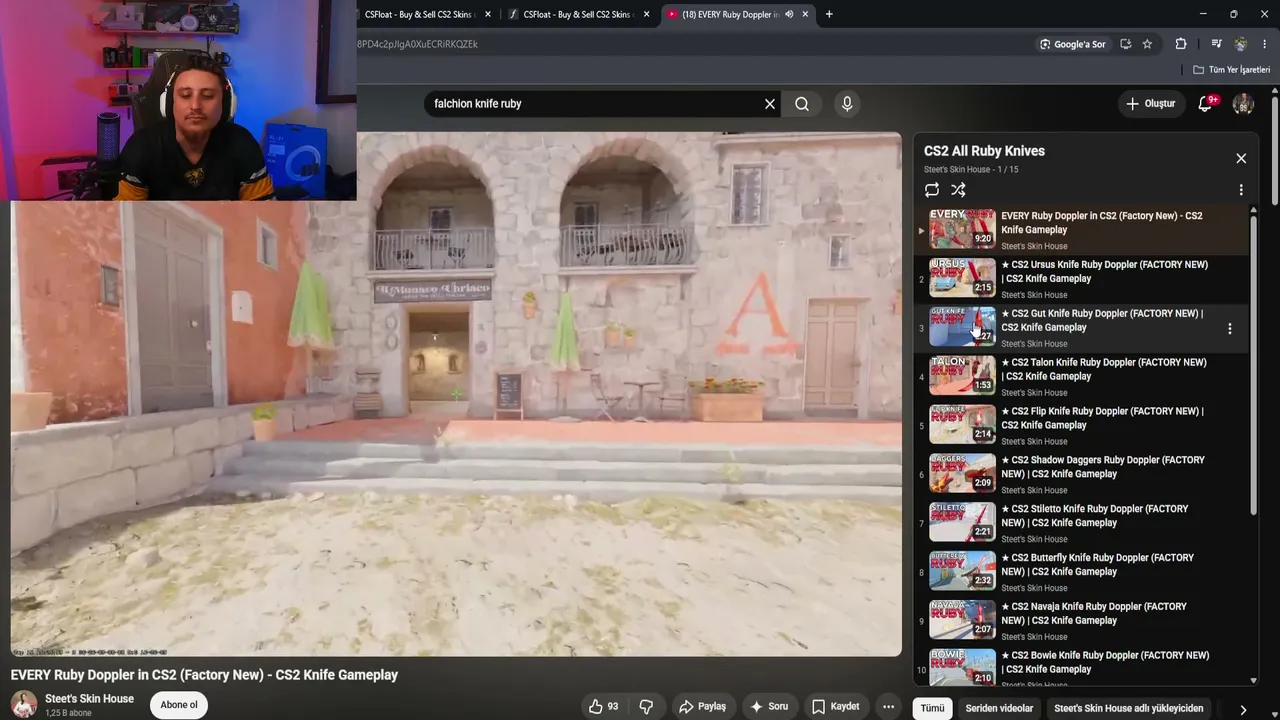Screen dimensions: 1280x720
Task: Open the Chrome media controls icon
Action: click(x=1216, y=44)
